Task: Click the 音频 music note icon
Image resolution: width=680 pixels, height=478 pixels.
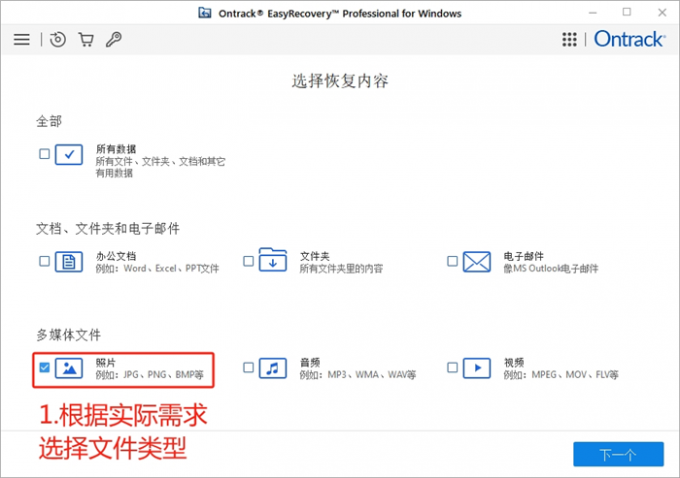Action: point(273,368)
